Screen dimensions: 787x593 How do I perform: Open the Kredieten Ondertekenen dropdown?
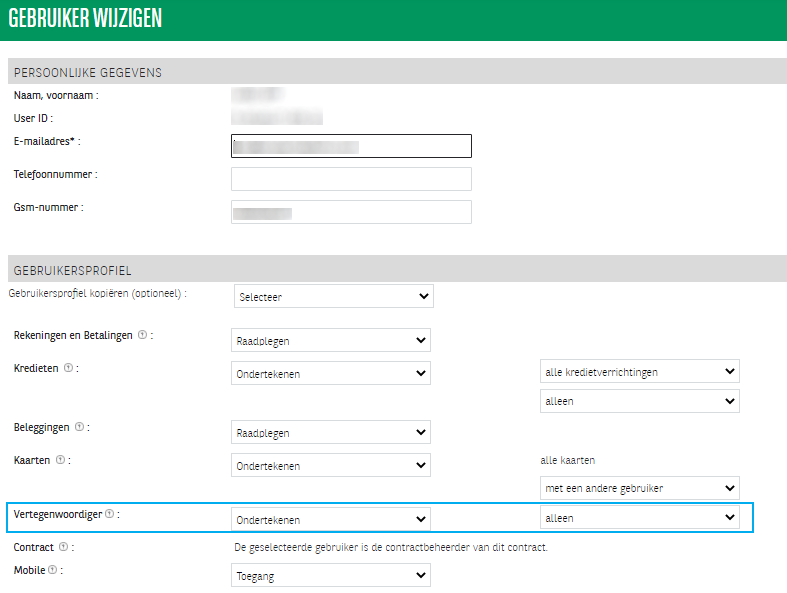click(330, 374)
